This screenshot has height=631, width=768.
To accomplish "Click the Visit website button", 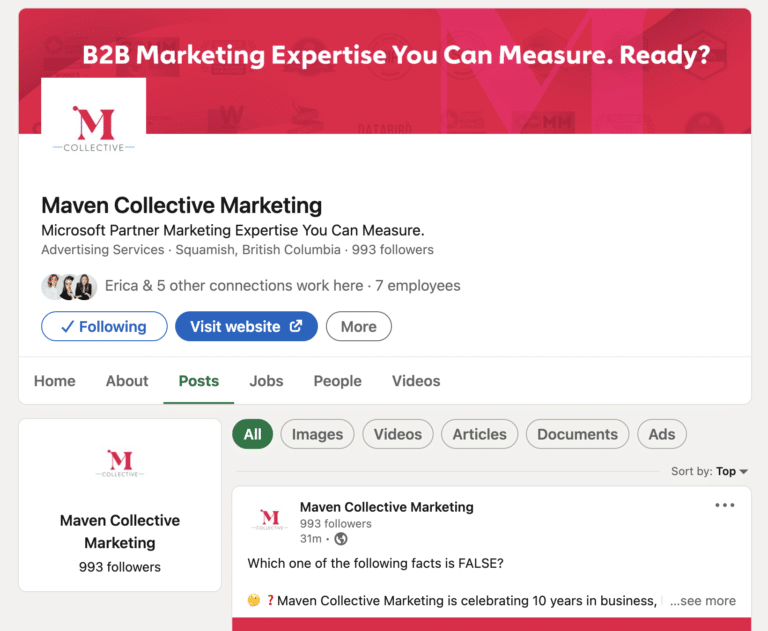I will coord(246,326).
